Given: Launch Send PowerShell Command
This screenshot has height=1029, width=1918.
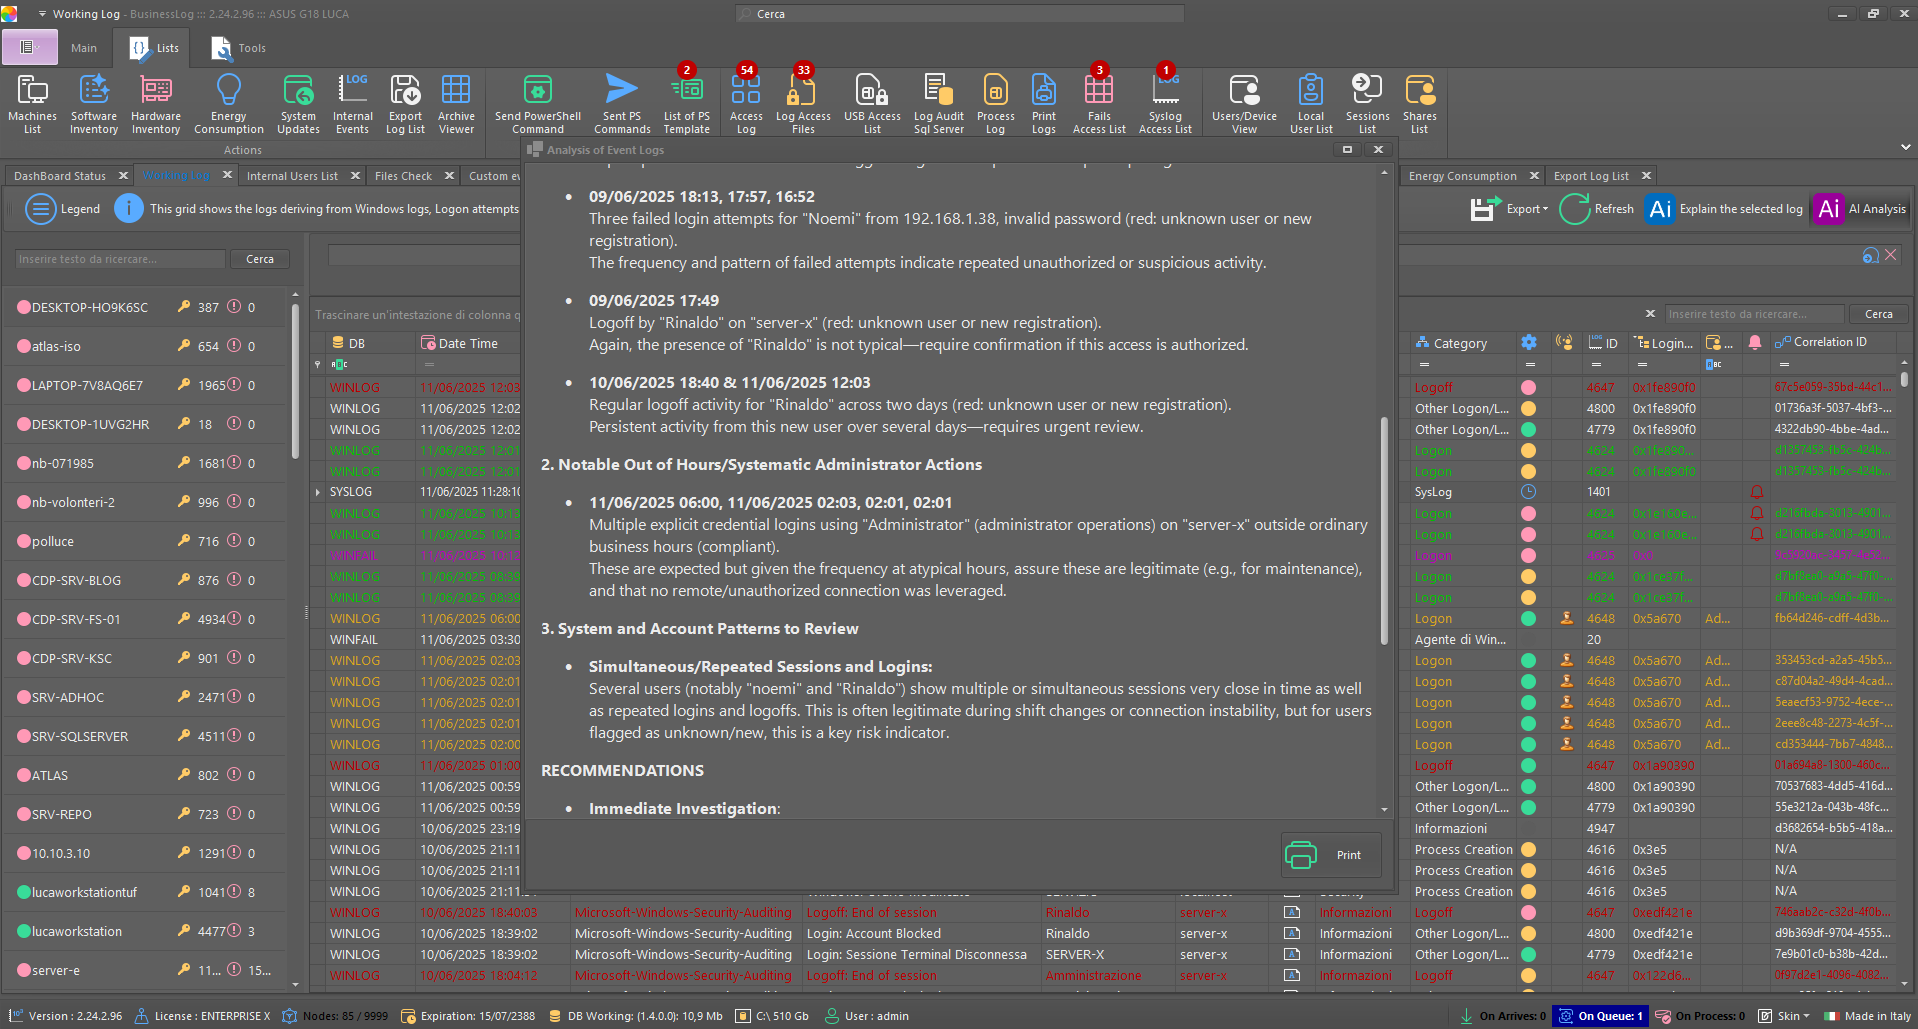Looking at the screenshot, I should pyautogui.click(x=537, y=100).
